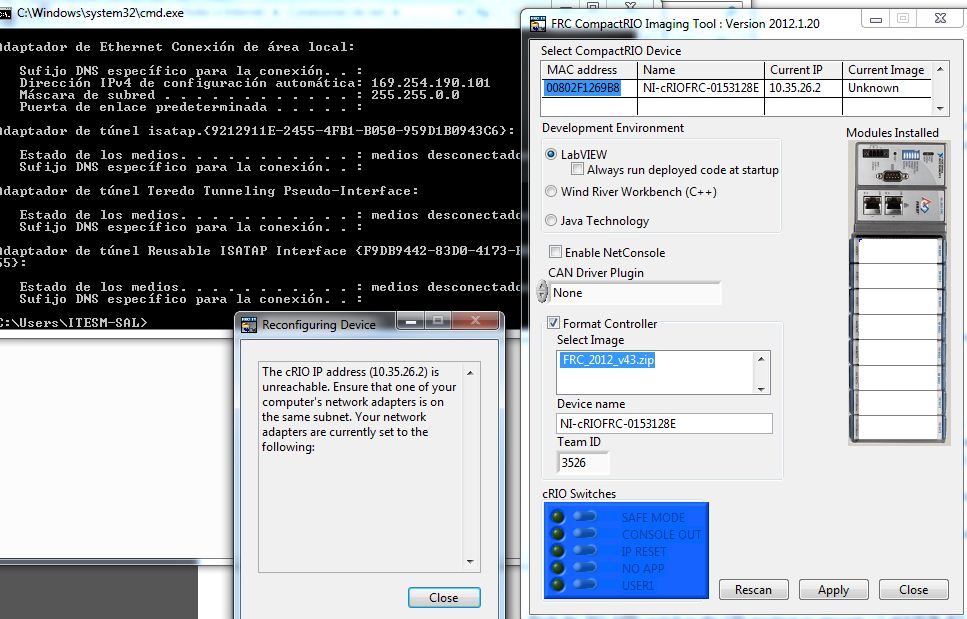Click device name NI-cRIOFRC-0153128E table cell

[x=701, y=88]
